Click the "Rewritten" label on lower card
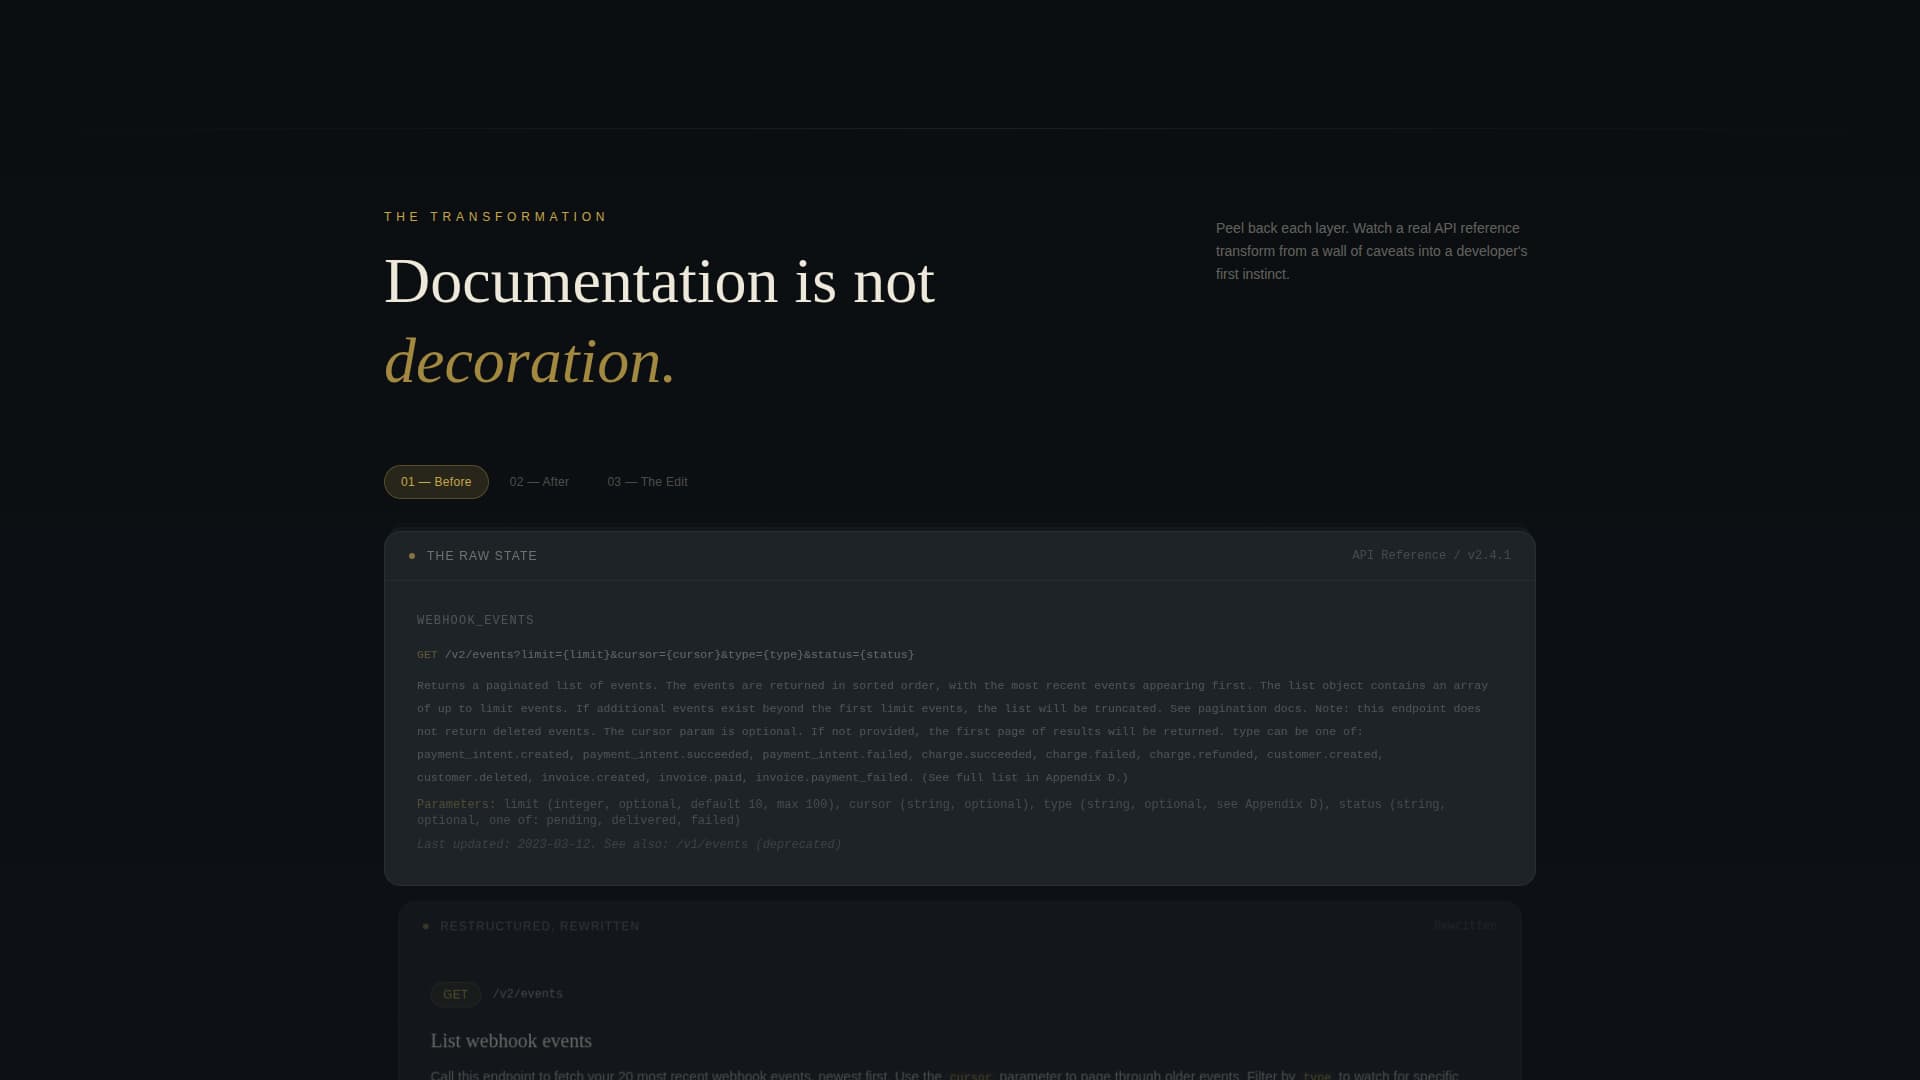 coord(1465,926)
